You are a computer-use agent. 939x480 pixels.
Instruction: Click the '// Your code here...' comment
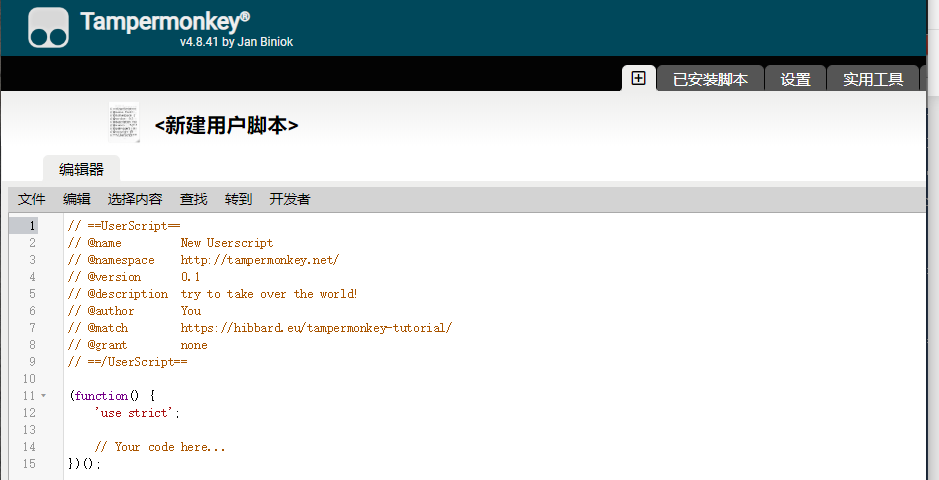tap(160, 447)
